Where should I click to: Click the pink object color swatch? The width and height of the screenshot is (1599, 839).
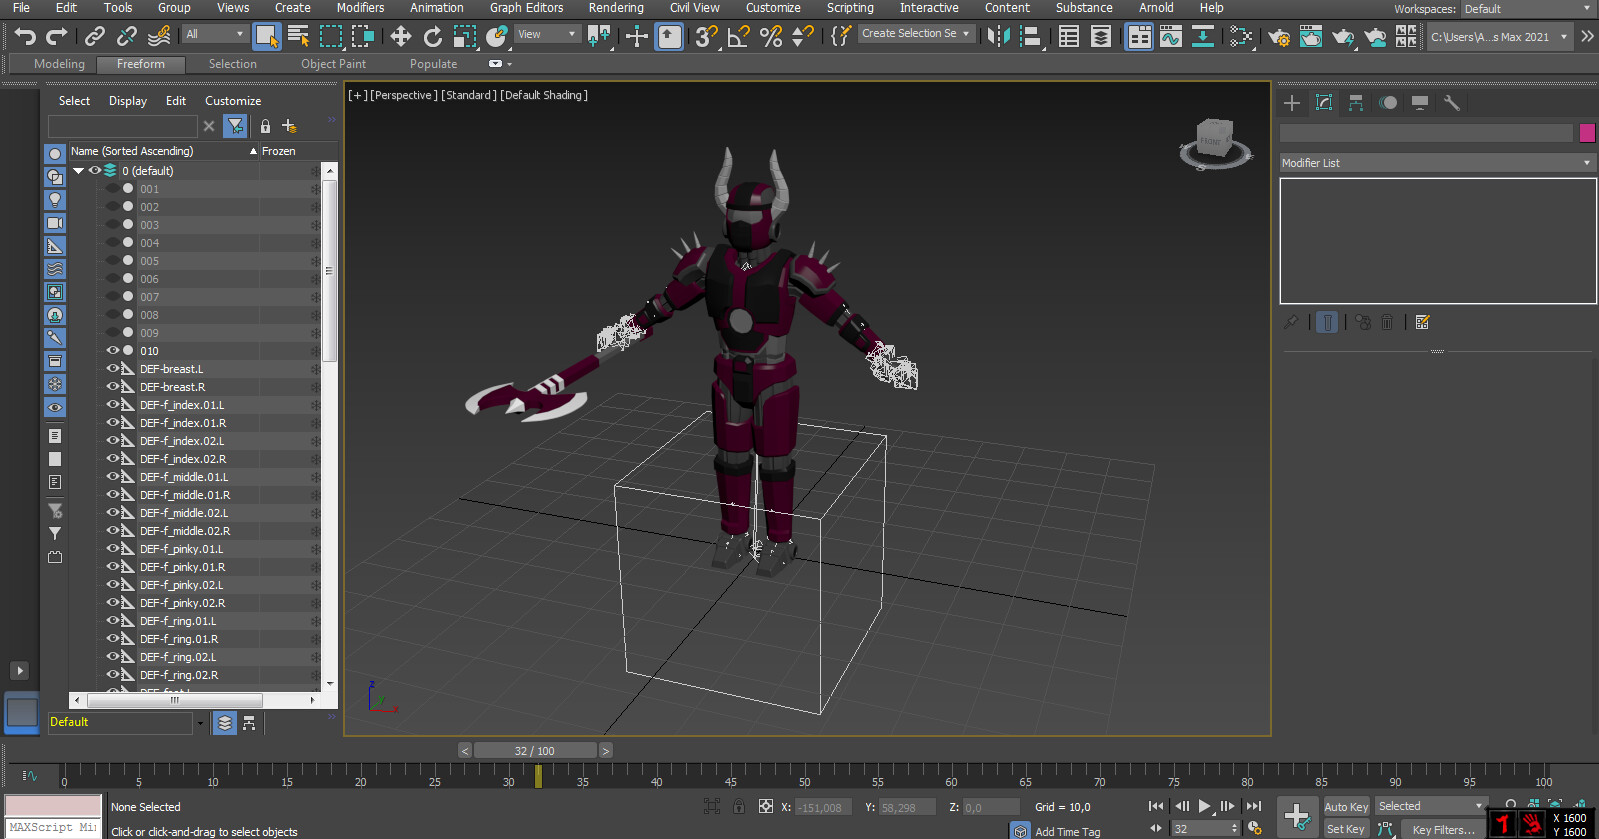pos(1587,133)
